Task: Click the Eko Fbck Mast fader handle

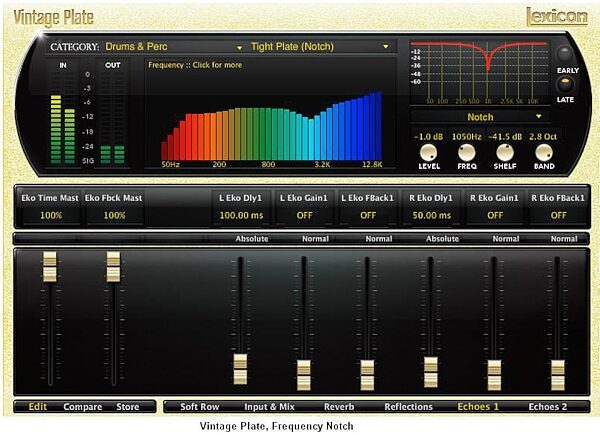Action: (x=113, y=267)
